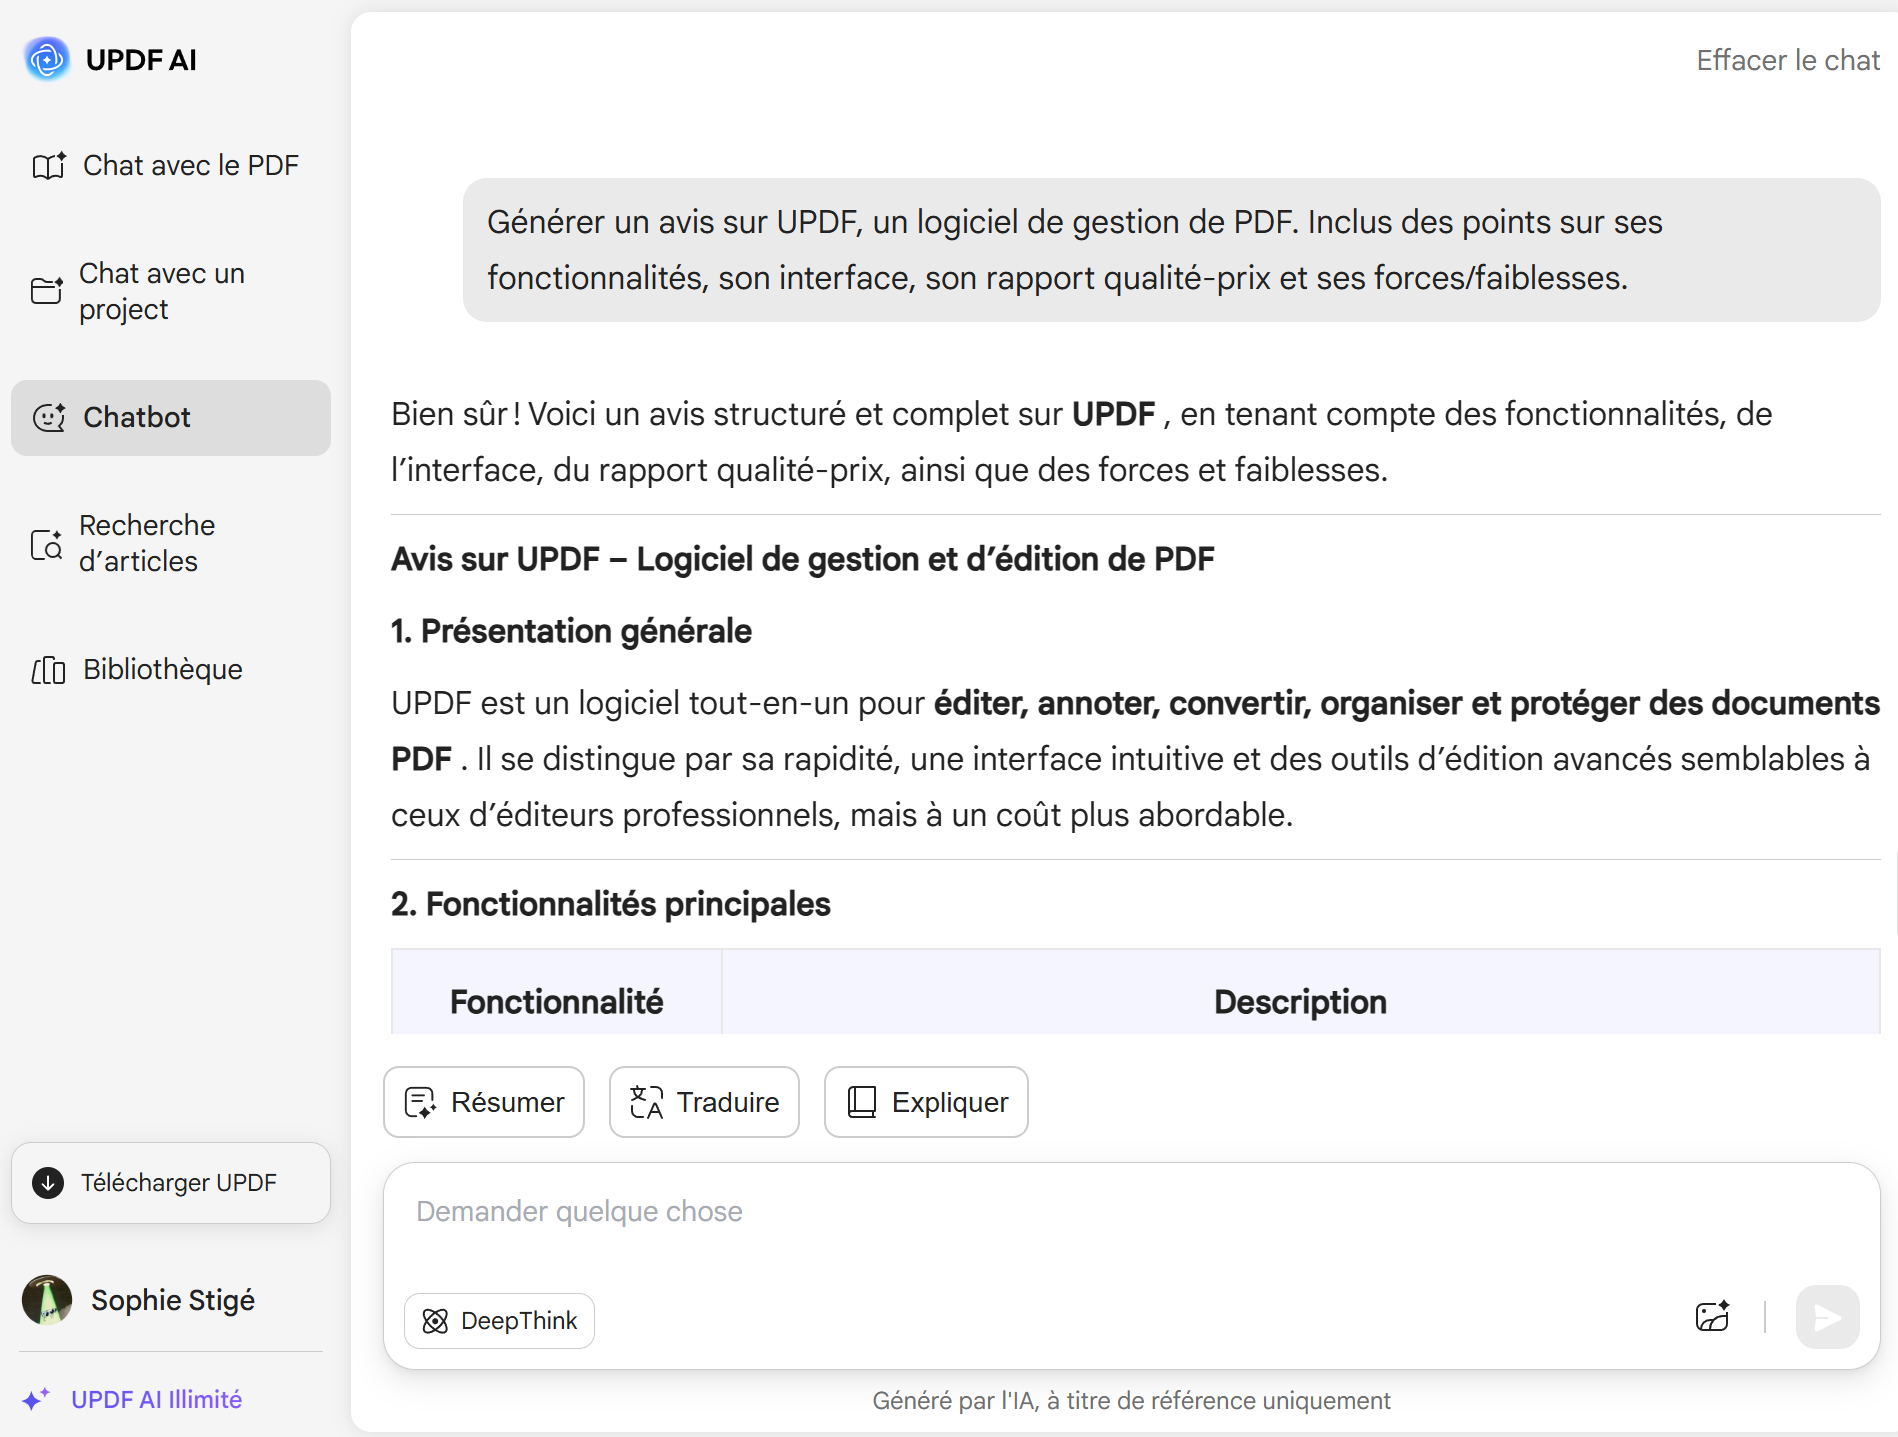Click 'Généré par l'IA' disclaimer text
Viewport: 1898px width, 1437px height.
[1131, 1400]
